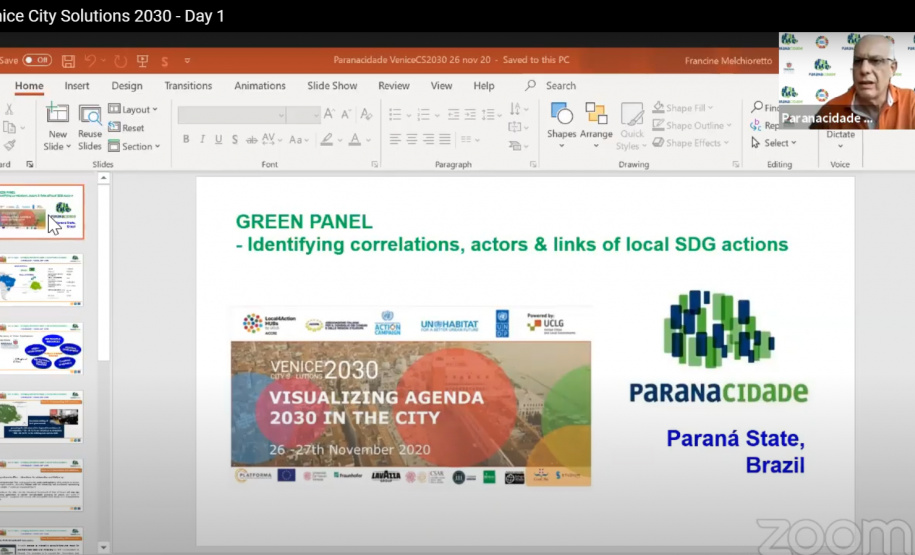Screen dimensions: 915x555
Task: Click the Reuse Slides button
Action: point(90,127)
